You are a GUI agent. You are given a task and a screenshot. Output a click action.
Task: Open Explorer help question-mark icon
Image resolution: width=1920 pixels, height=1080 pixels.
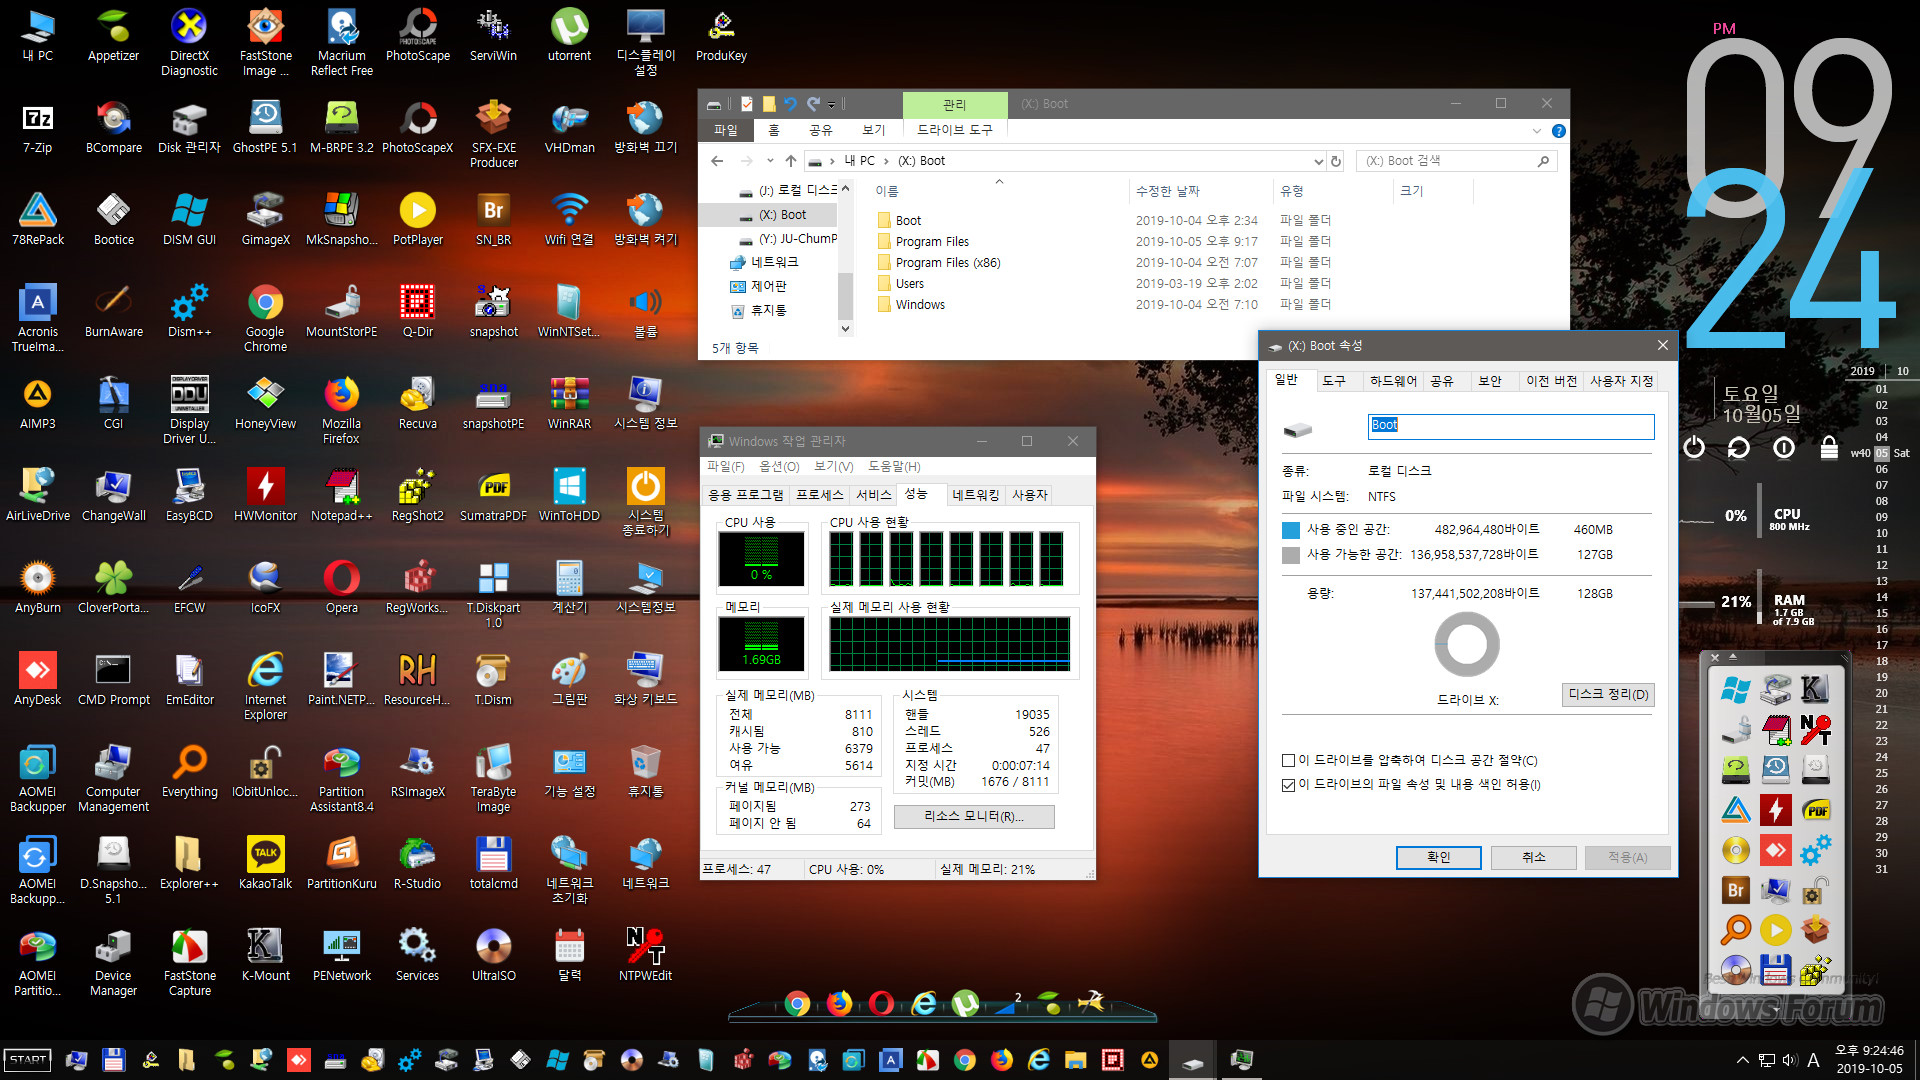[x=1558, y=131]
